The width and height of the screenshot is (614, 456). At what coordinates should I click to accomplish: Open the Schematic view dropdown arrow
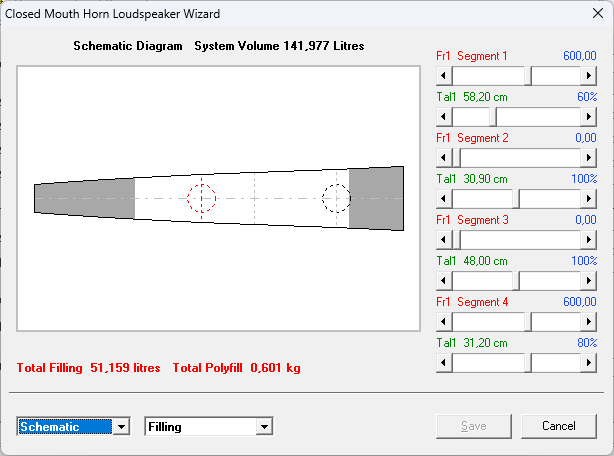121,427
